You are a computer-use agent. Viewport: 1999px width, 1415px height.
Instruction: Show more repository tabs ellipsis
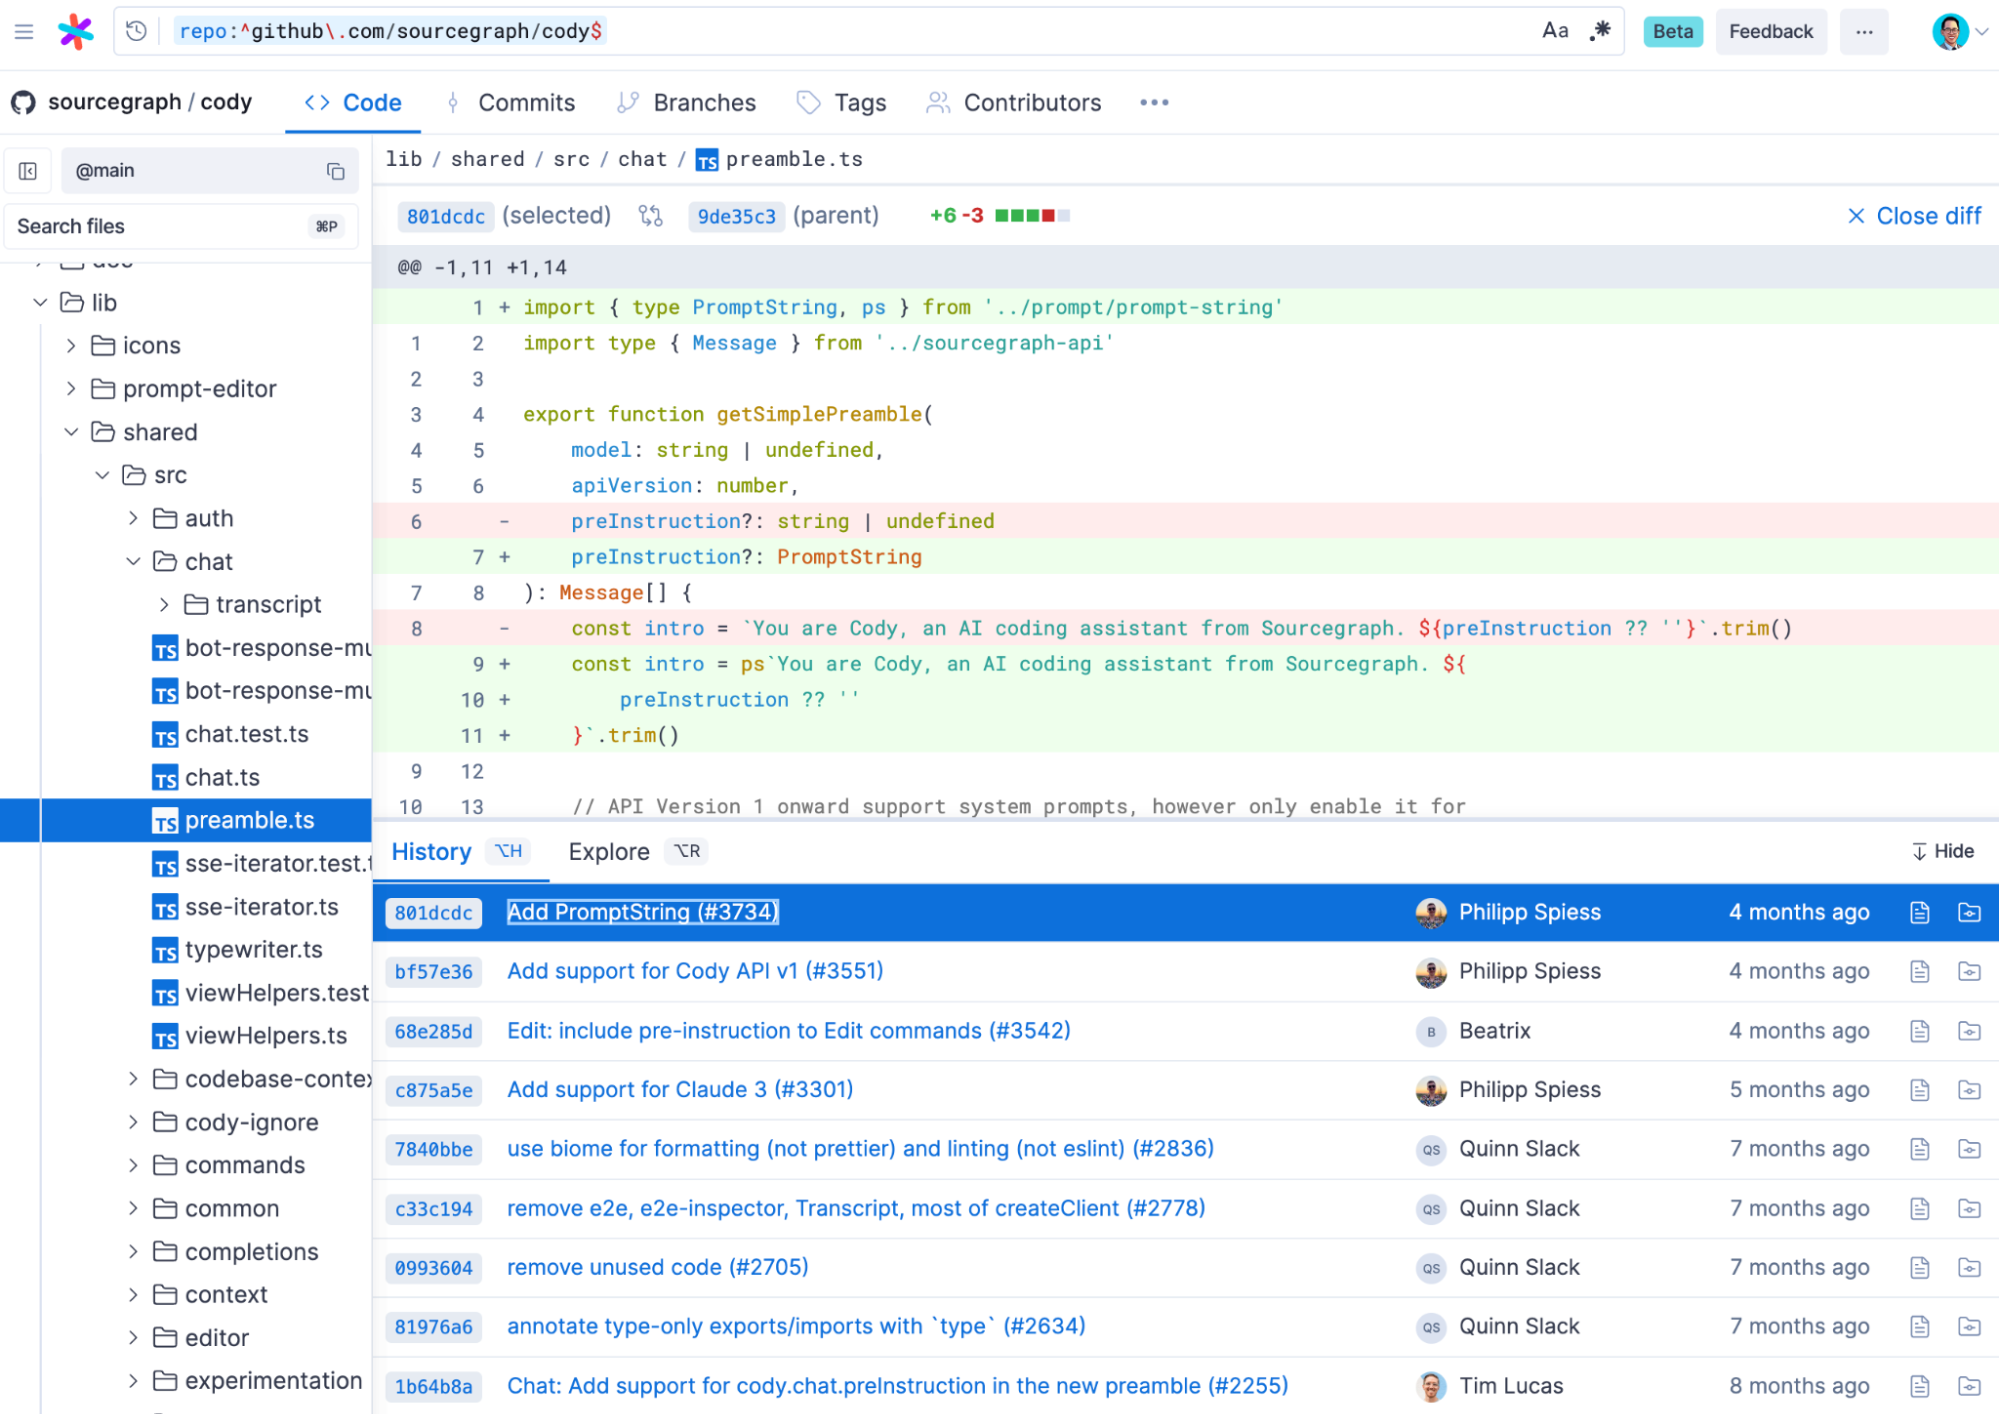[x=1154, y=103]
